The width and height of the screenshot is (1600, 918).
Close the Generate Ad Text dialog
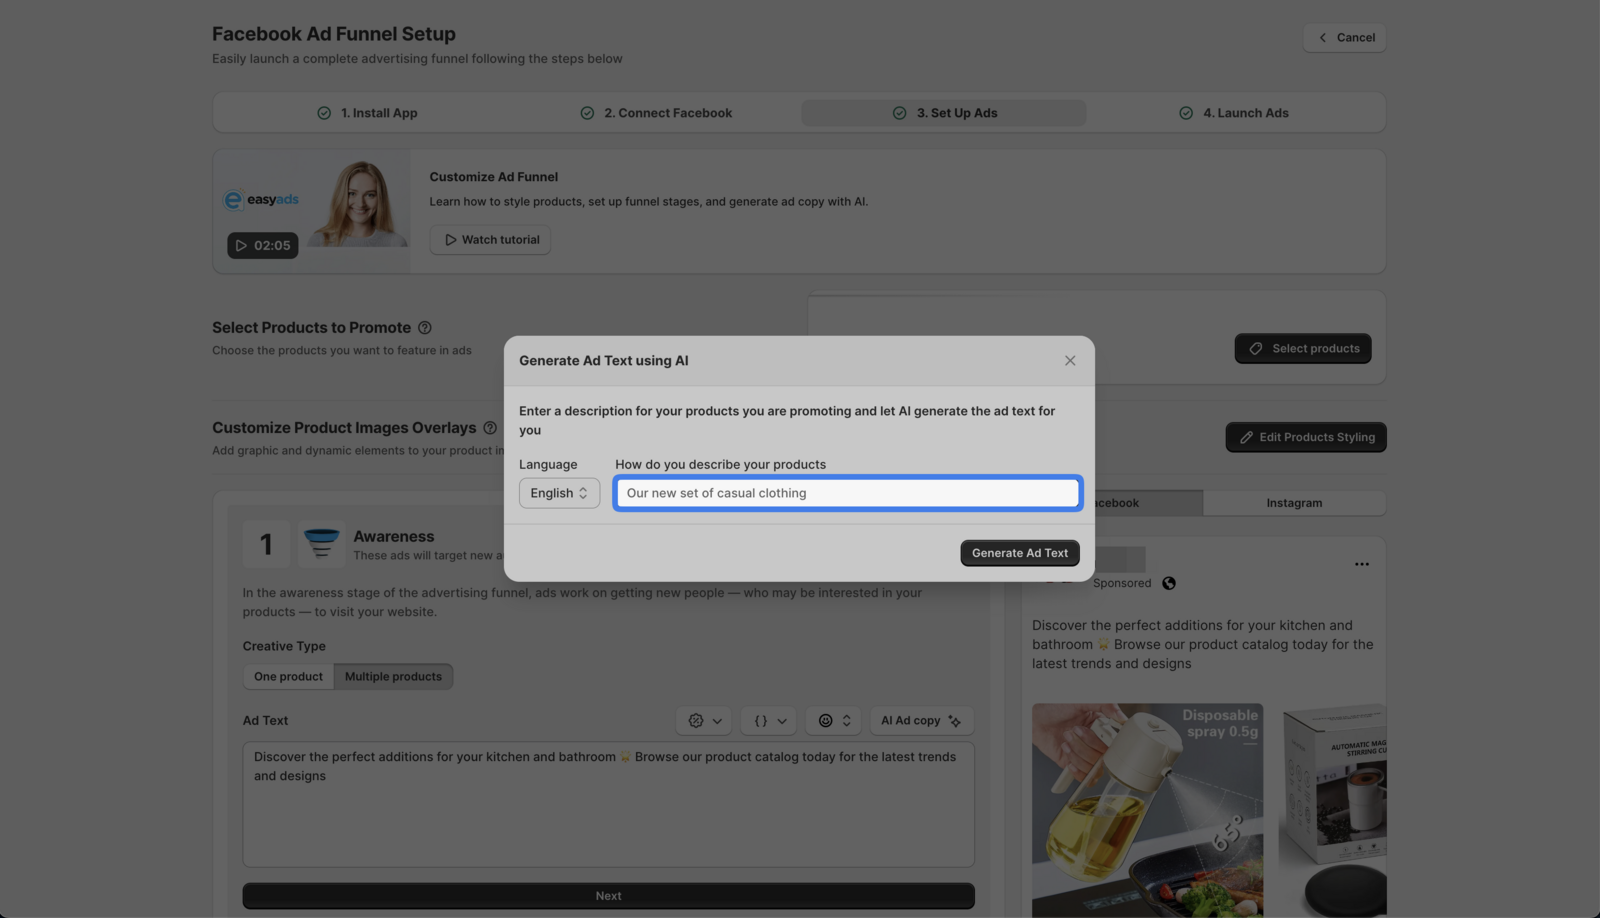[x=1069, y=360]
